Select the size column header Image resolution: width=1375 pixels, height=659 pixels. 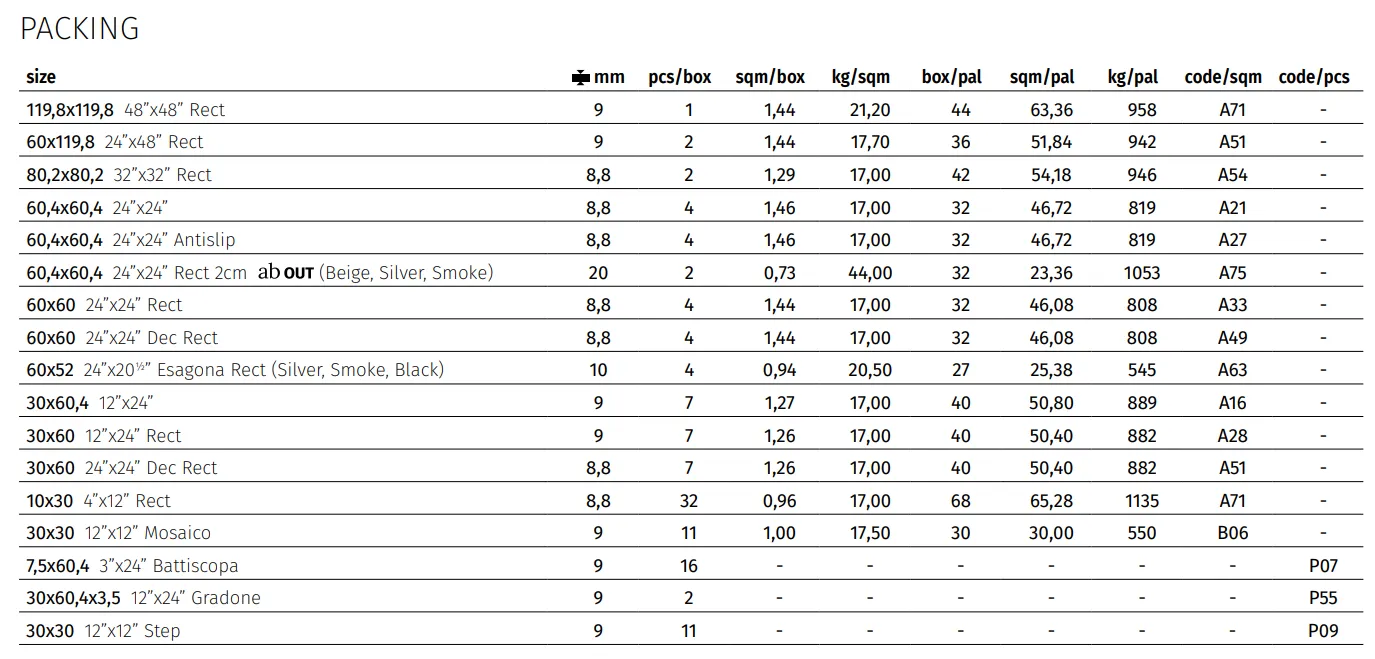[41, 77]
